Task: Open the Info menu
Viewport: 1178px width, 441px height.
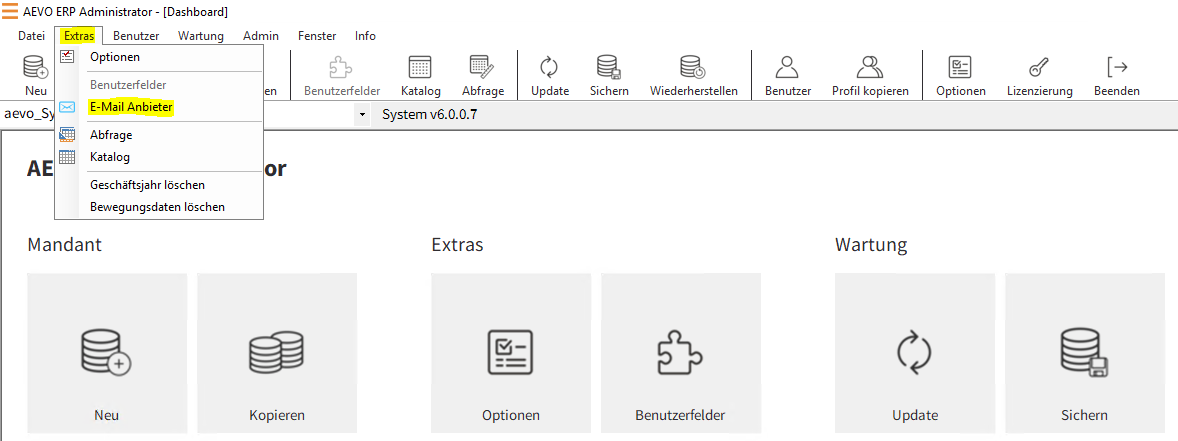Action: pyautogui.click(x=365, y=35)
